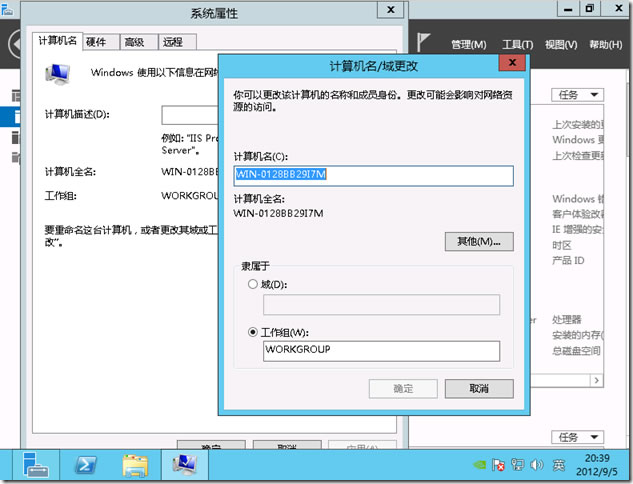Open the 工具(T) menu
This screenshot has height=484, width=633.
click(x=516, y=44)
